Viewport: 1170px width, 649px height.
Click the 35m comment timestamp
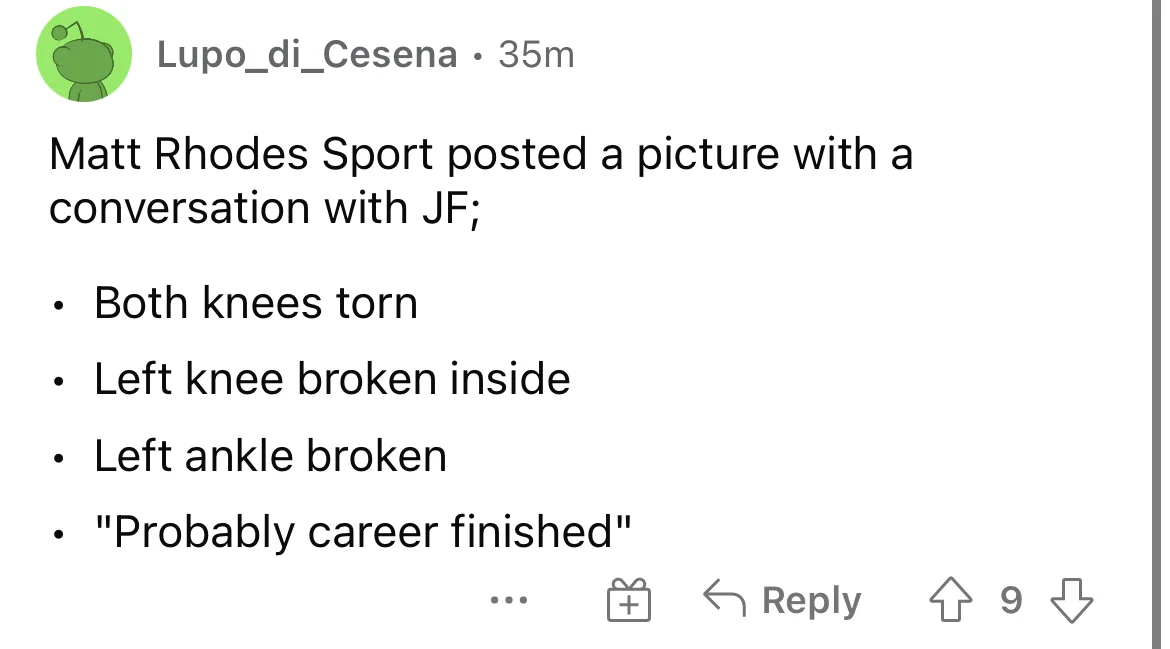point(537,55)
